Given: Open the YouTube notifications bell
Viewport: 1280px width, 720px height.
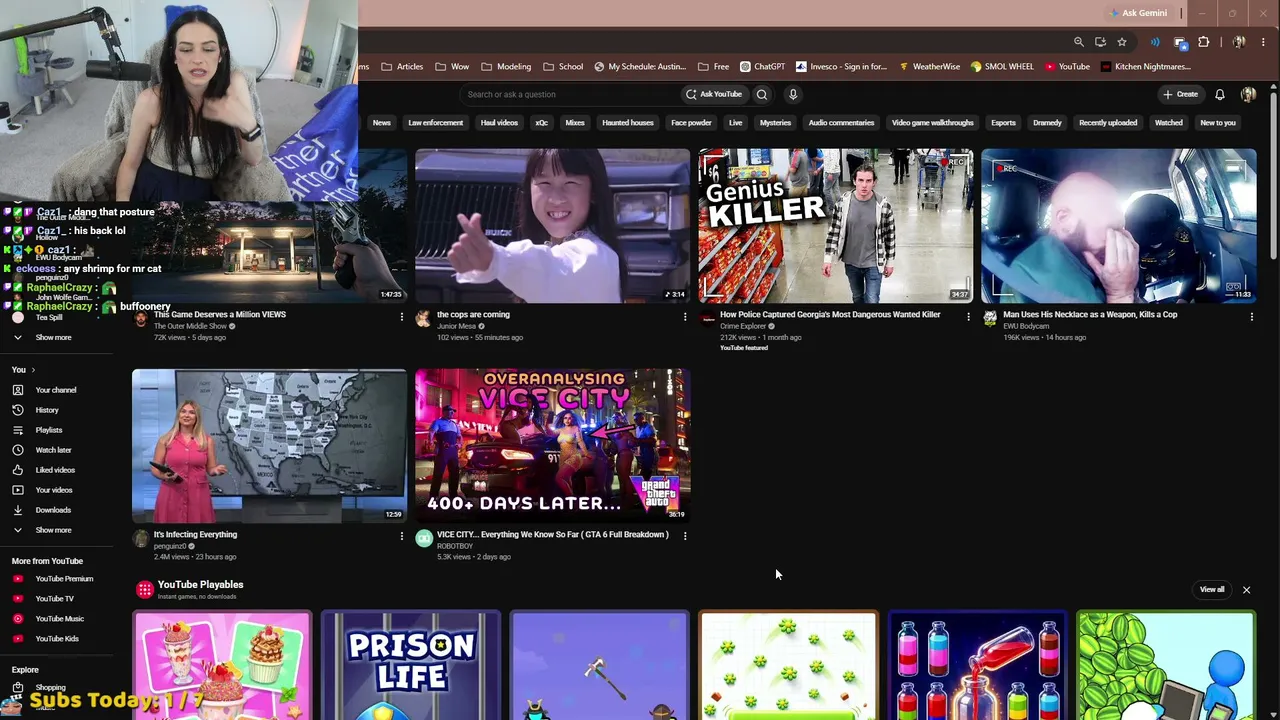Looking at the screenshot, I should pos(1220,94).
